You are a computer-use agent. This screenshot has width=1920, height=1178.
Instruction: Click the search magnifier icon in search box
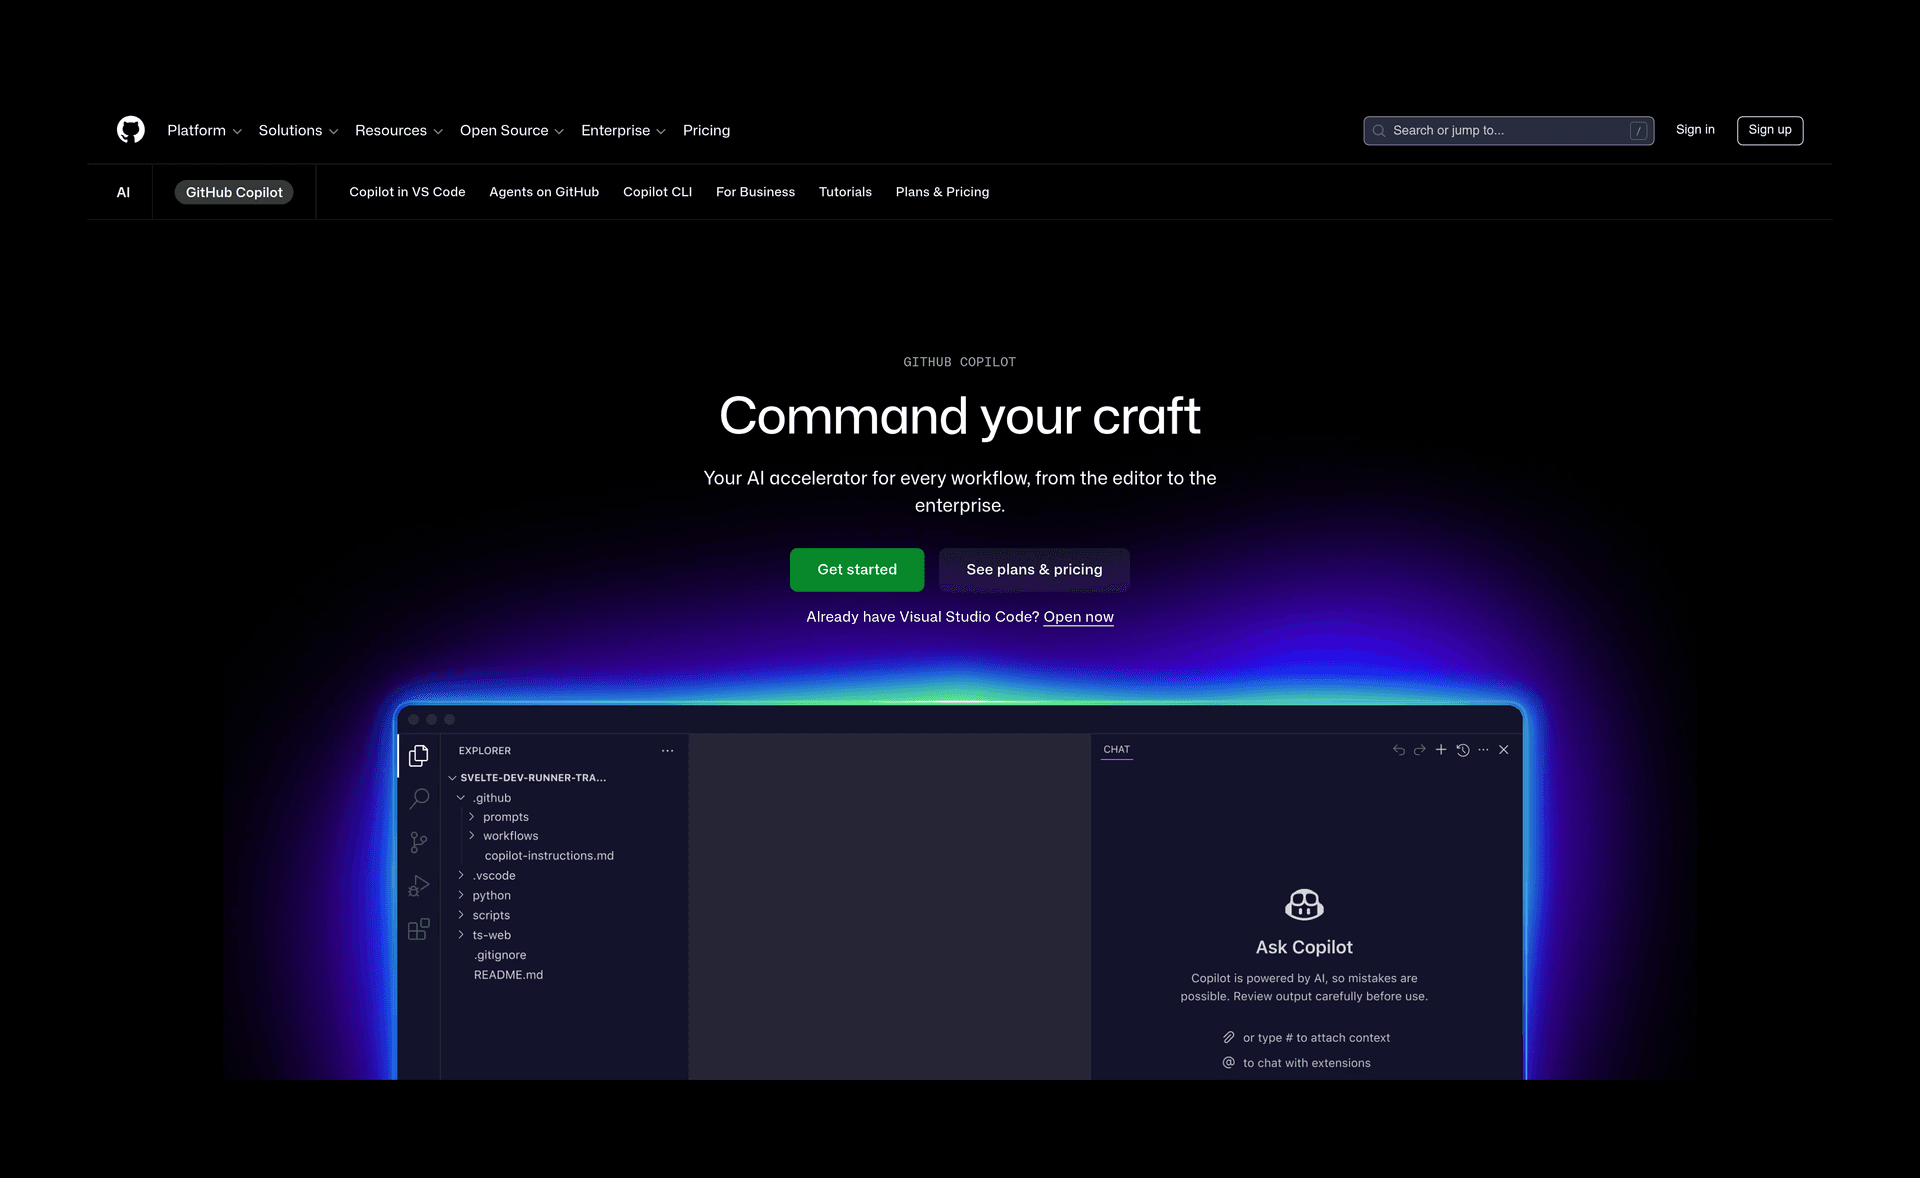coord(1379,131)
